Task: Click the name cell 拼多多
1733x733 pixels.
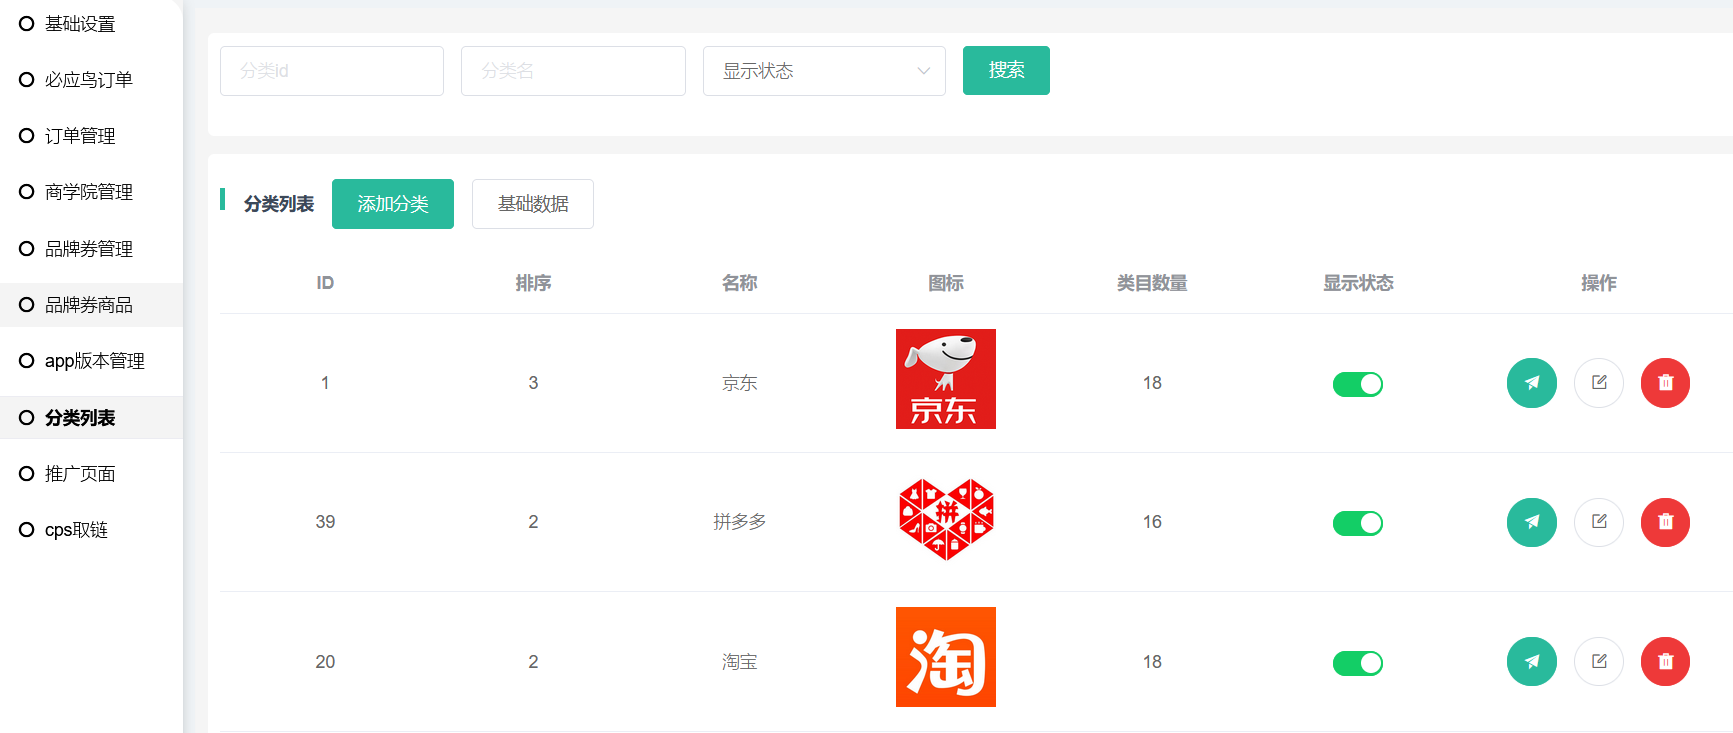Action: tap(739, 522)
